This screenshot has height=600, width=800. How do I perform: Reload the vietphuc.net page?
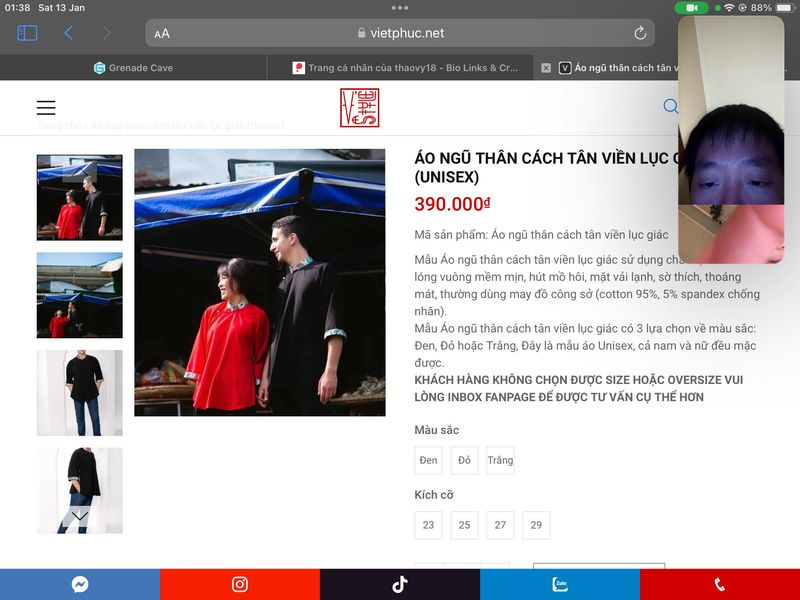click(640, 33)
